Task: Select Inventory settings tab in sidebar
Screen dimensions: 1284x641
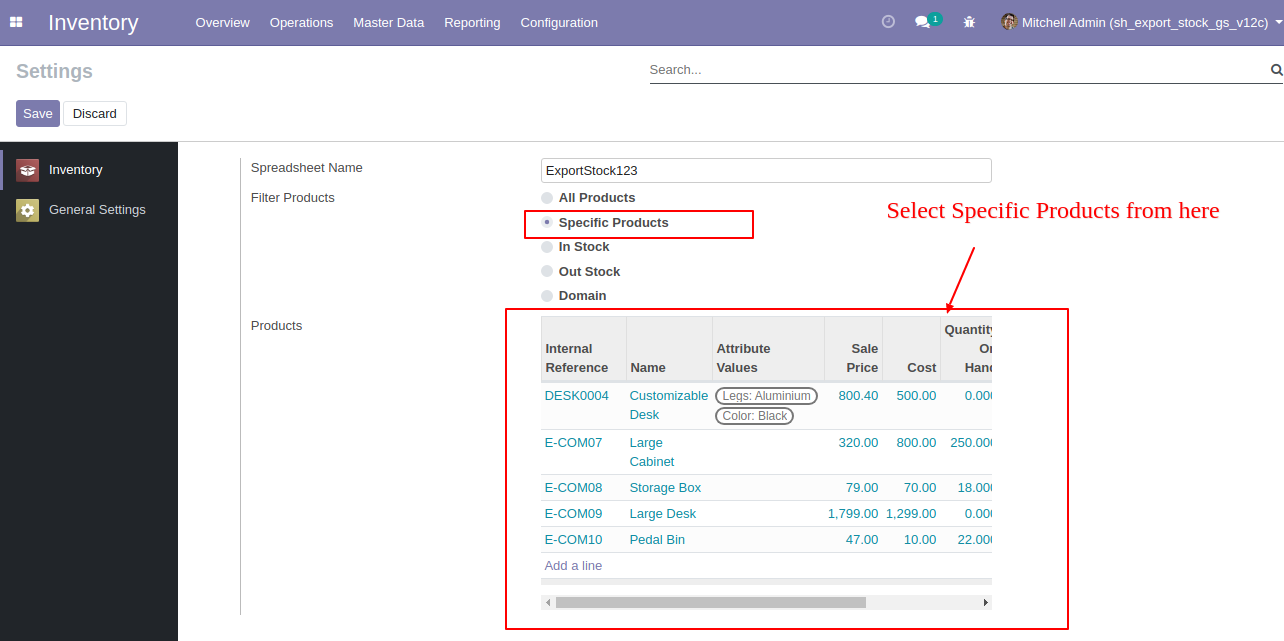Action: pyautogui.click(x=89, y=170)
